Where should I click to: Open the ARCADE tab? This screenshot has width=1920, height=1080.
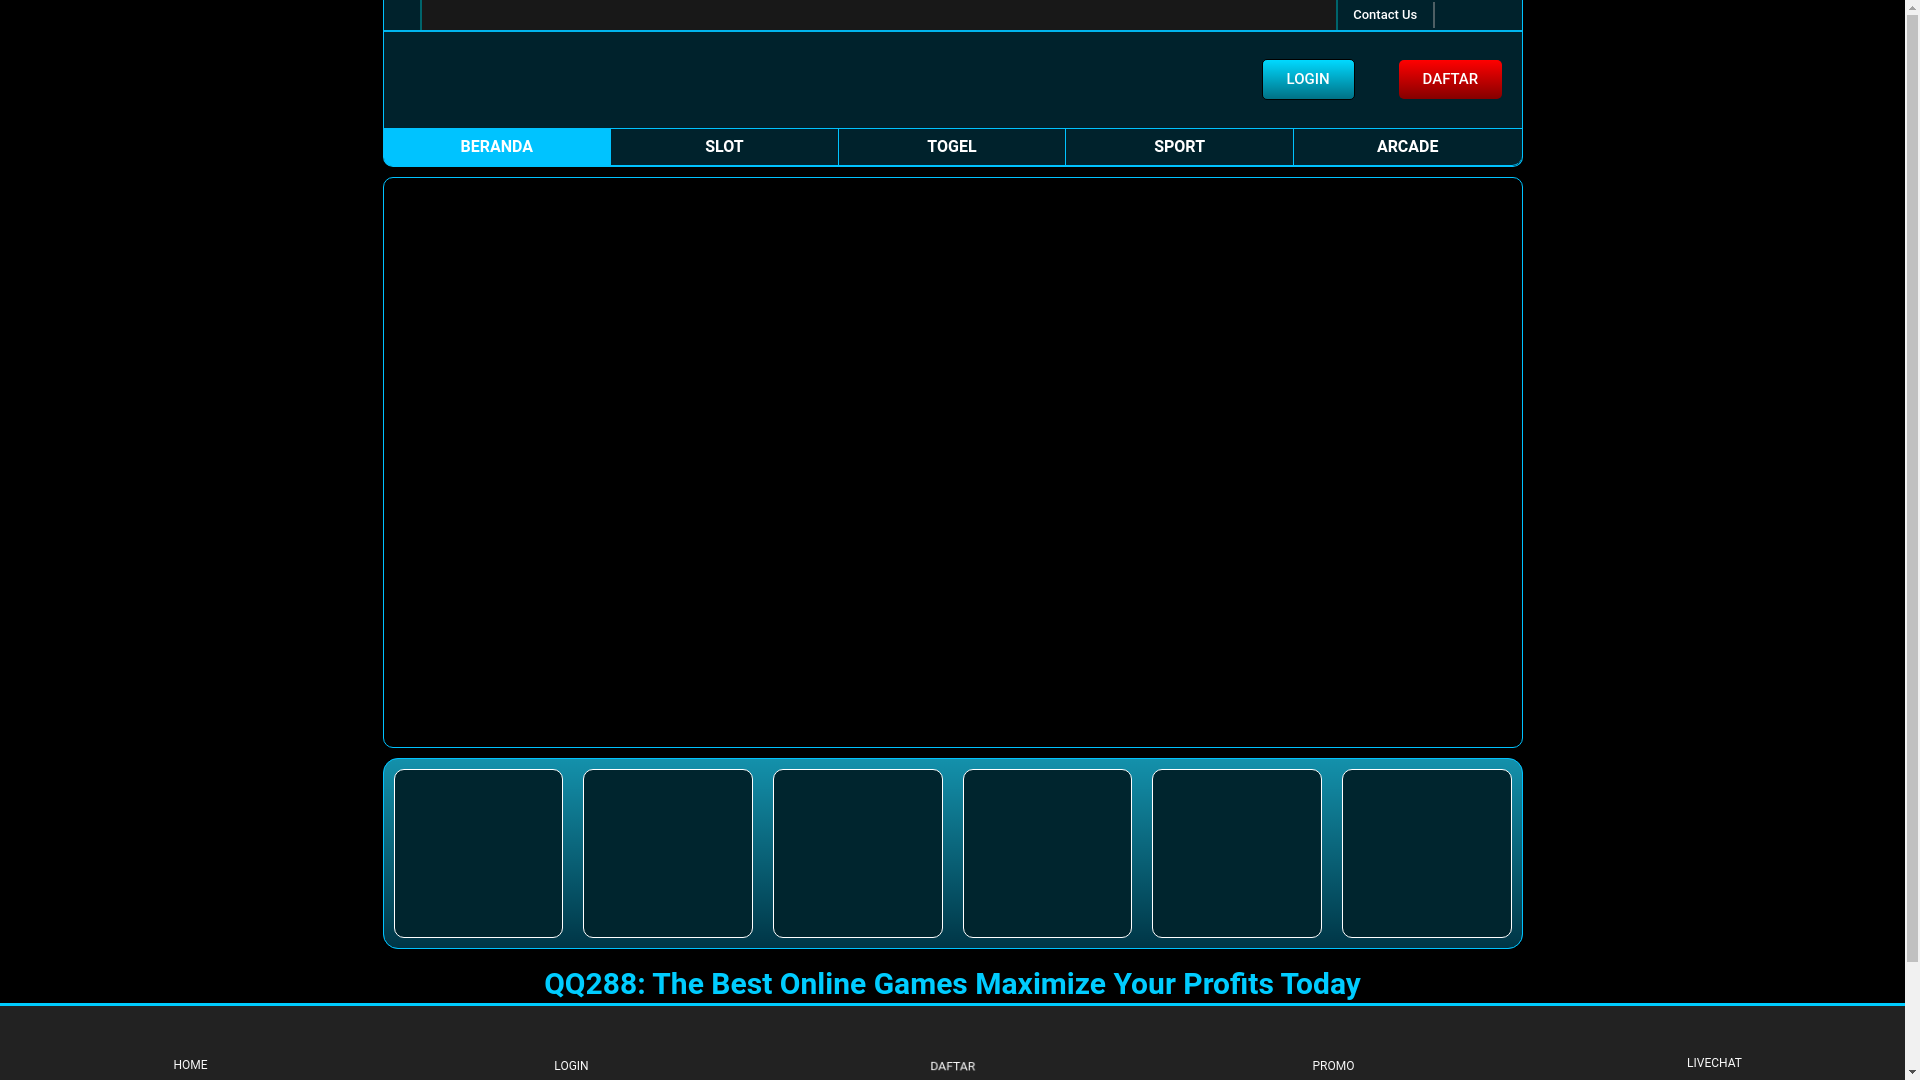tap(1407, 147)
